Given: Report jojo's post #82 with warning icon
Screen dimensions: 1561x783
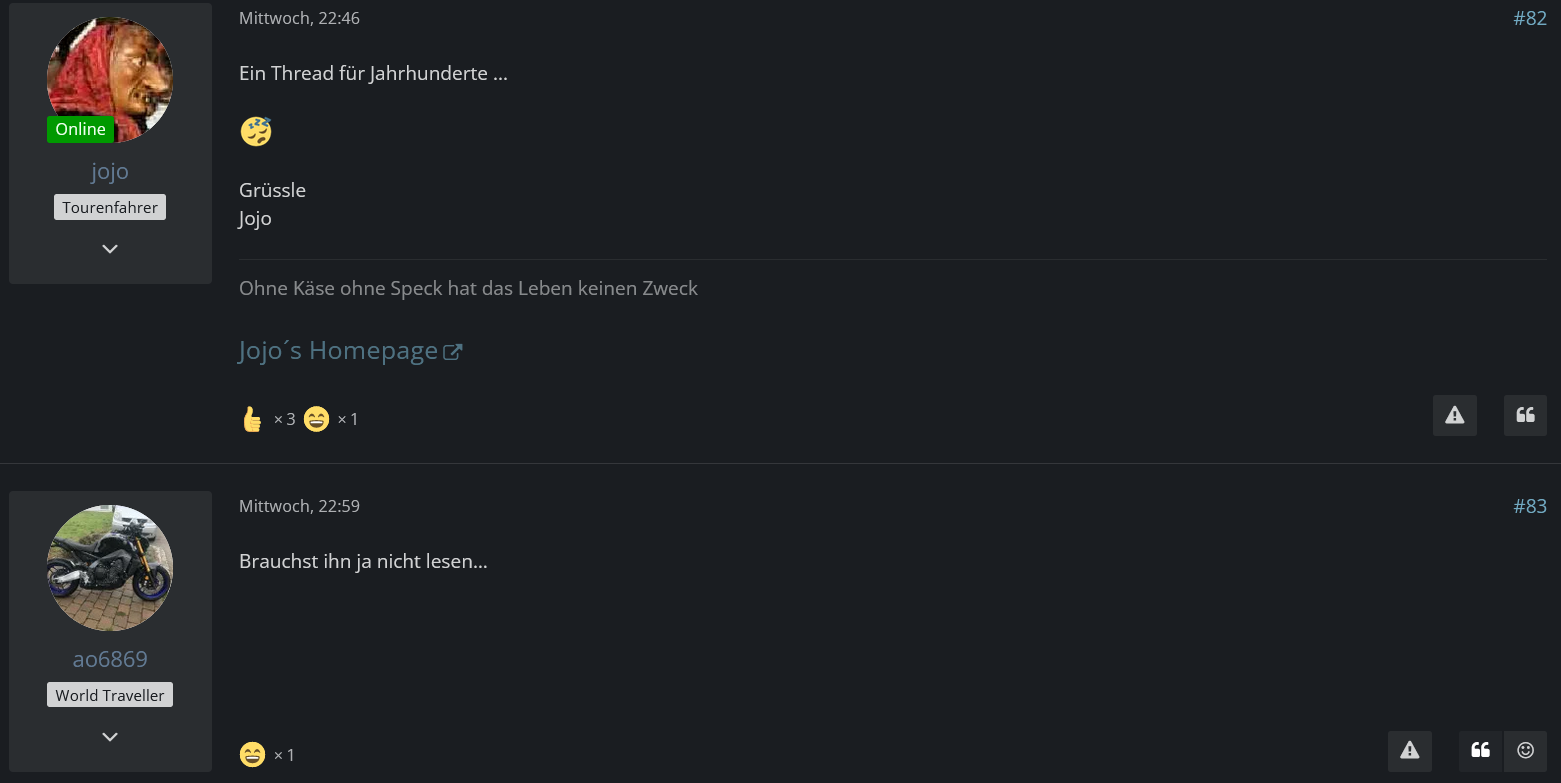Looking at the screenshot, I should [1454, 416].
